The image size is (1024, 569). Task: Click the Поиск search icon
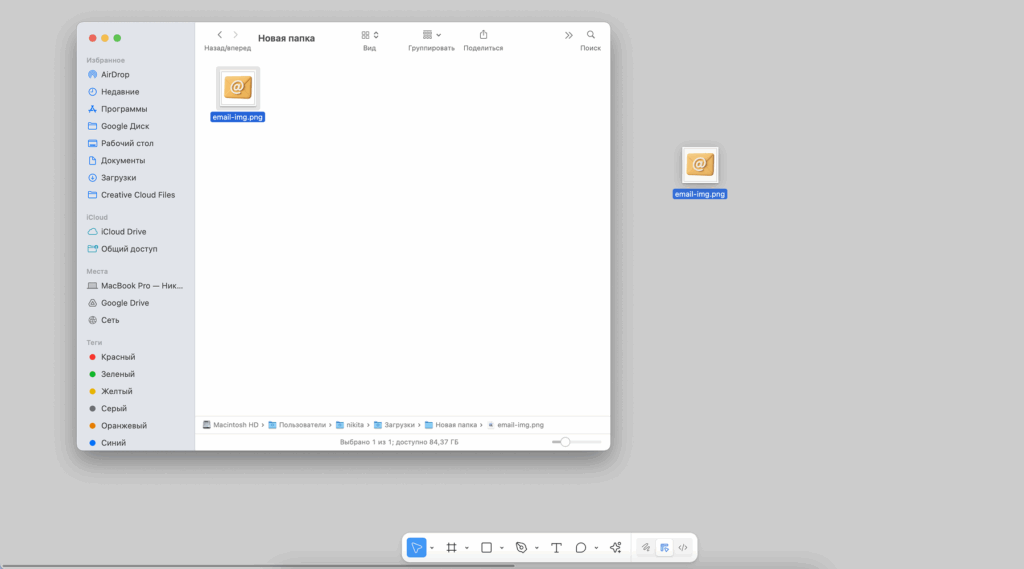pyautogui.click(x=590, y=35)
